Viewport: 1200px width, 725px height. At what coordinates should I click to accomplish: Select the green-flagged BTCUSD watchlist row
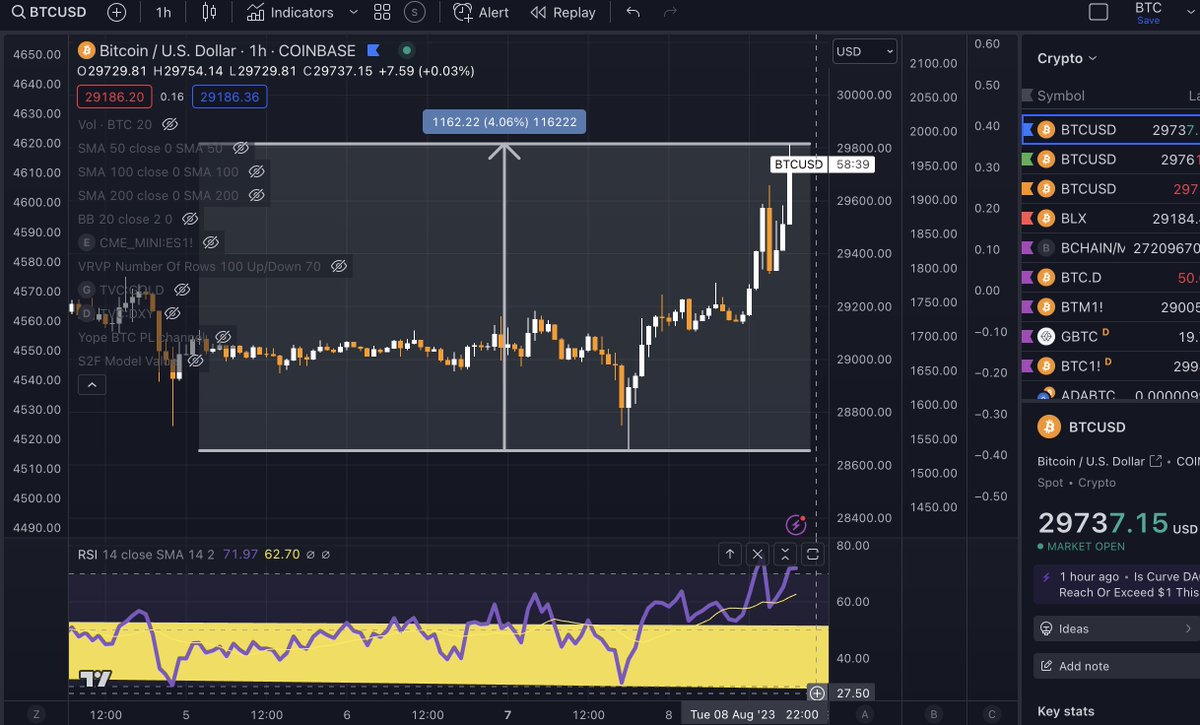coord(1110,159)
